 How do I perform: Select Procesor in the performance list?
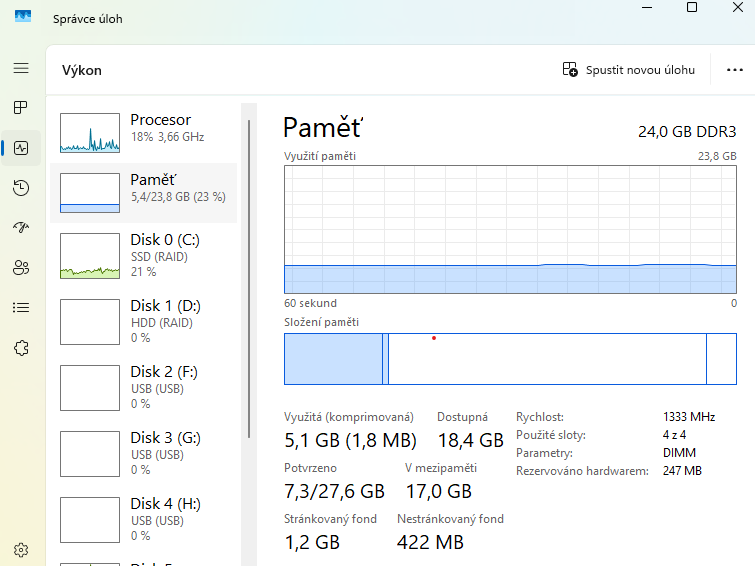pos(145,127)
